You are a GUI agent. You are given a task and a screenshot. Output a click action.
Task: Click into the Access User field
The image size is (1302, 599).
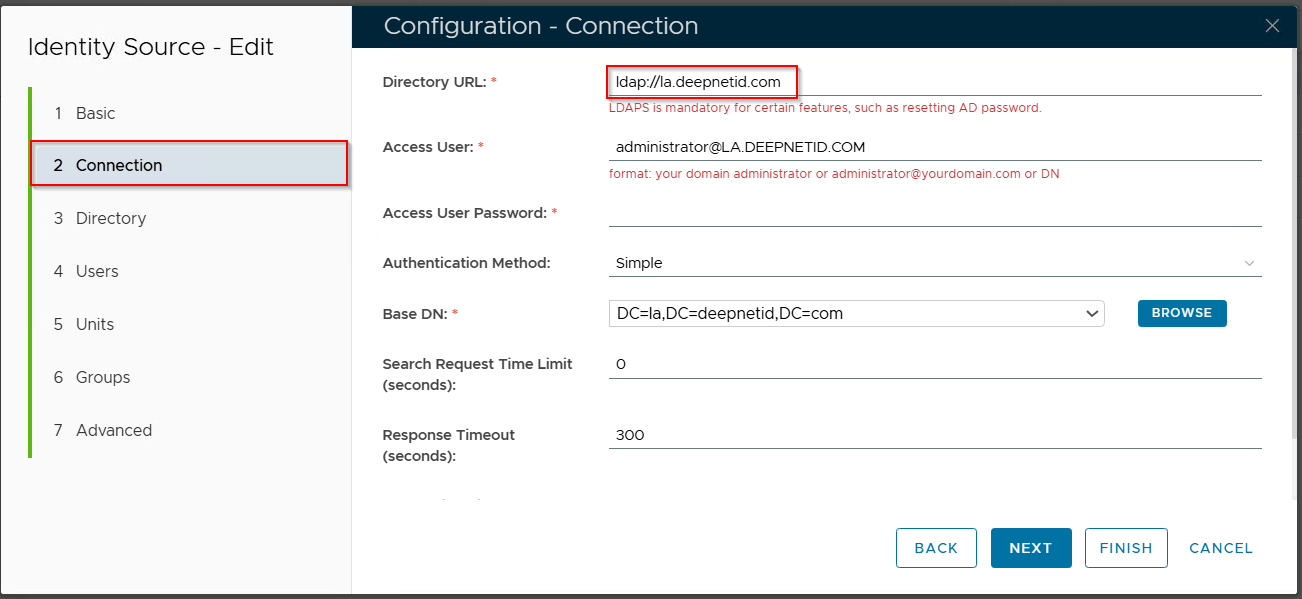tap(934, 147)
